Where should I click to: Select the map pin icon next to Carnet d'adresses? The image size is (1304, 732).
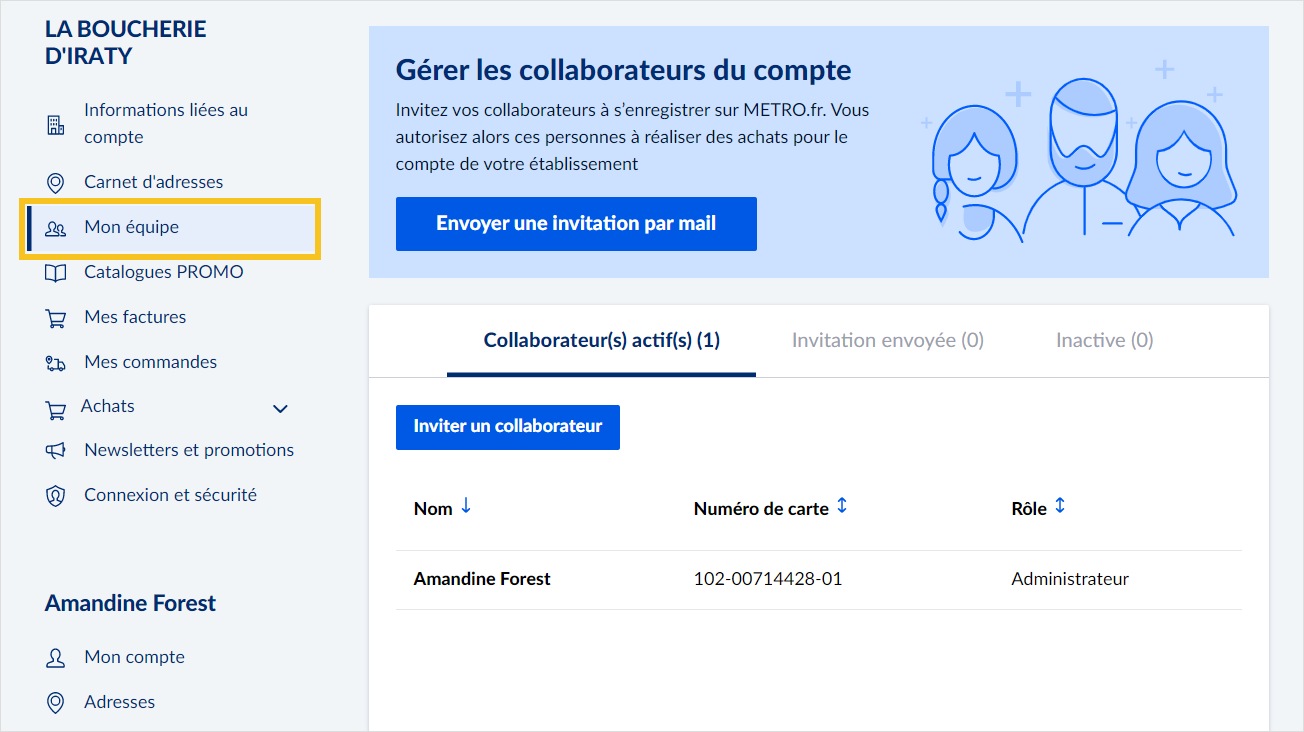pos(57,181)
